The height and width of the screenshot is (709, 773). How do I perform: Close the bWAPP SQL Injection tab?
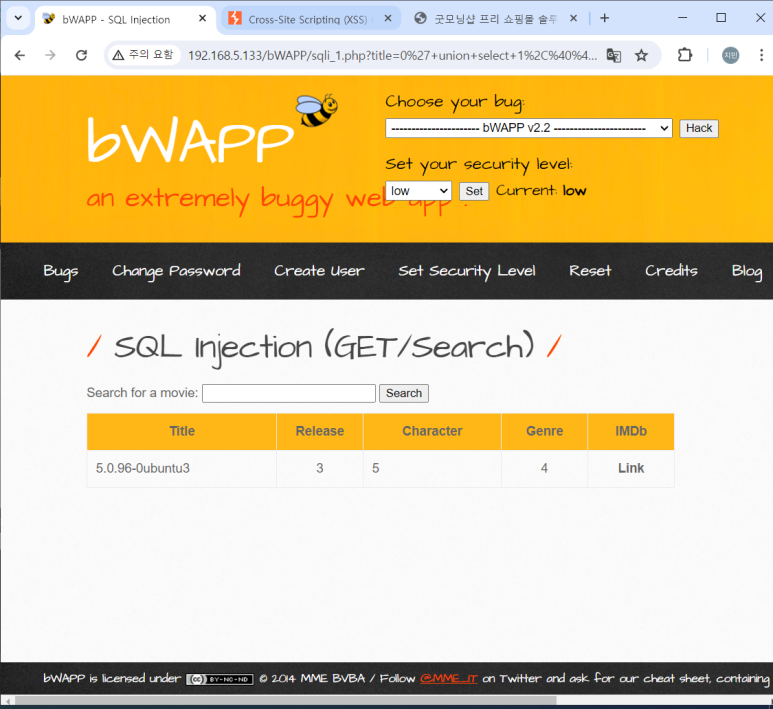202,18
